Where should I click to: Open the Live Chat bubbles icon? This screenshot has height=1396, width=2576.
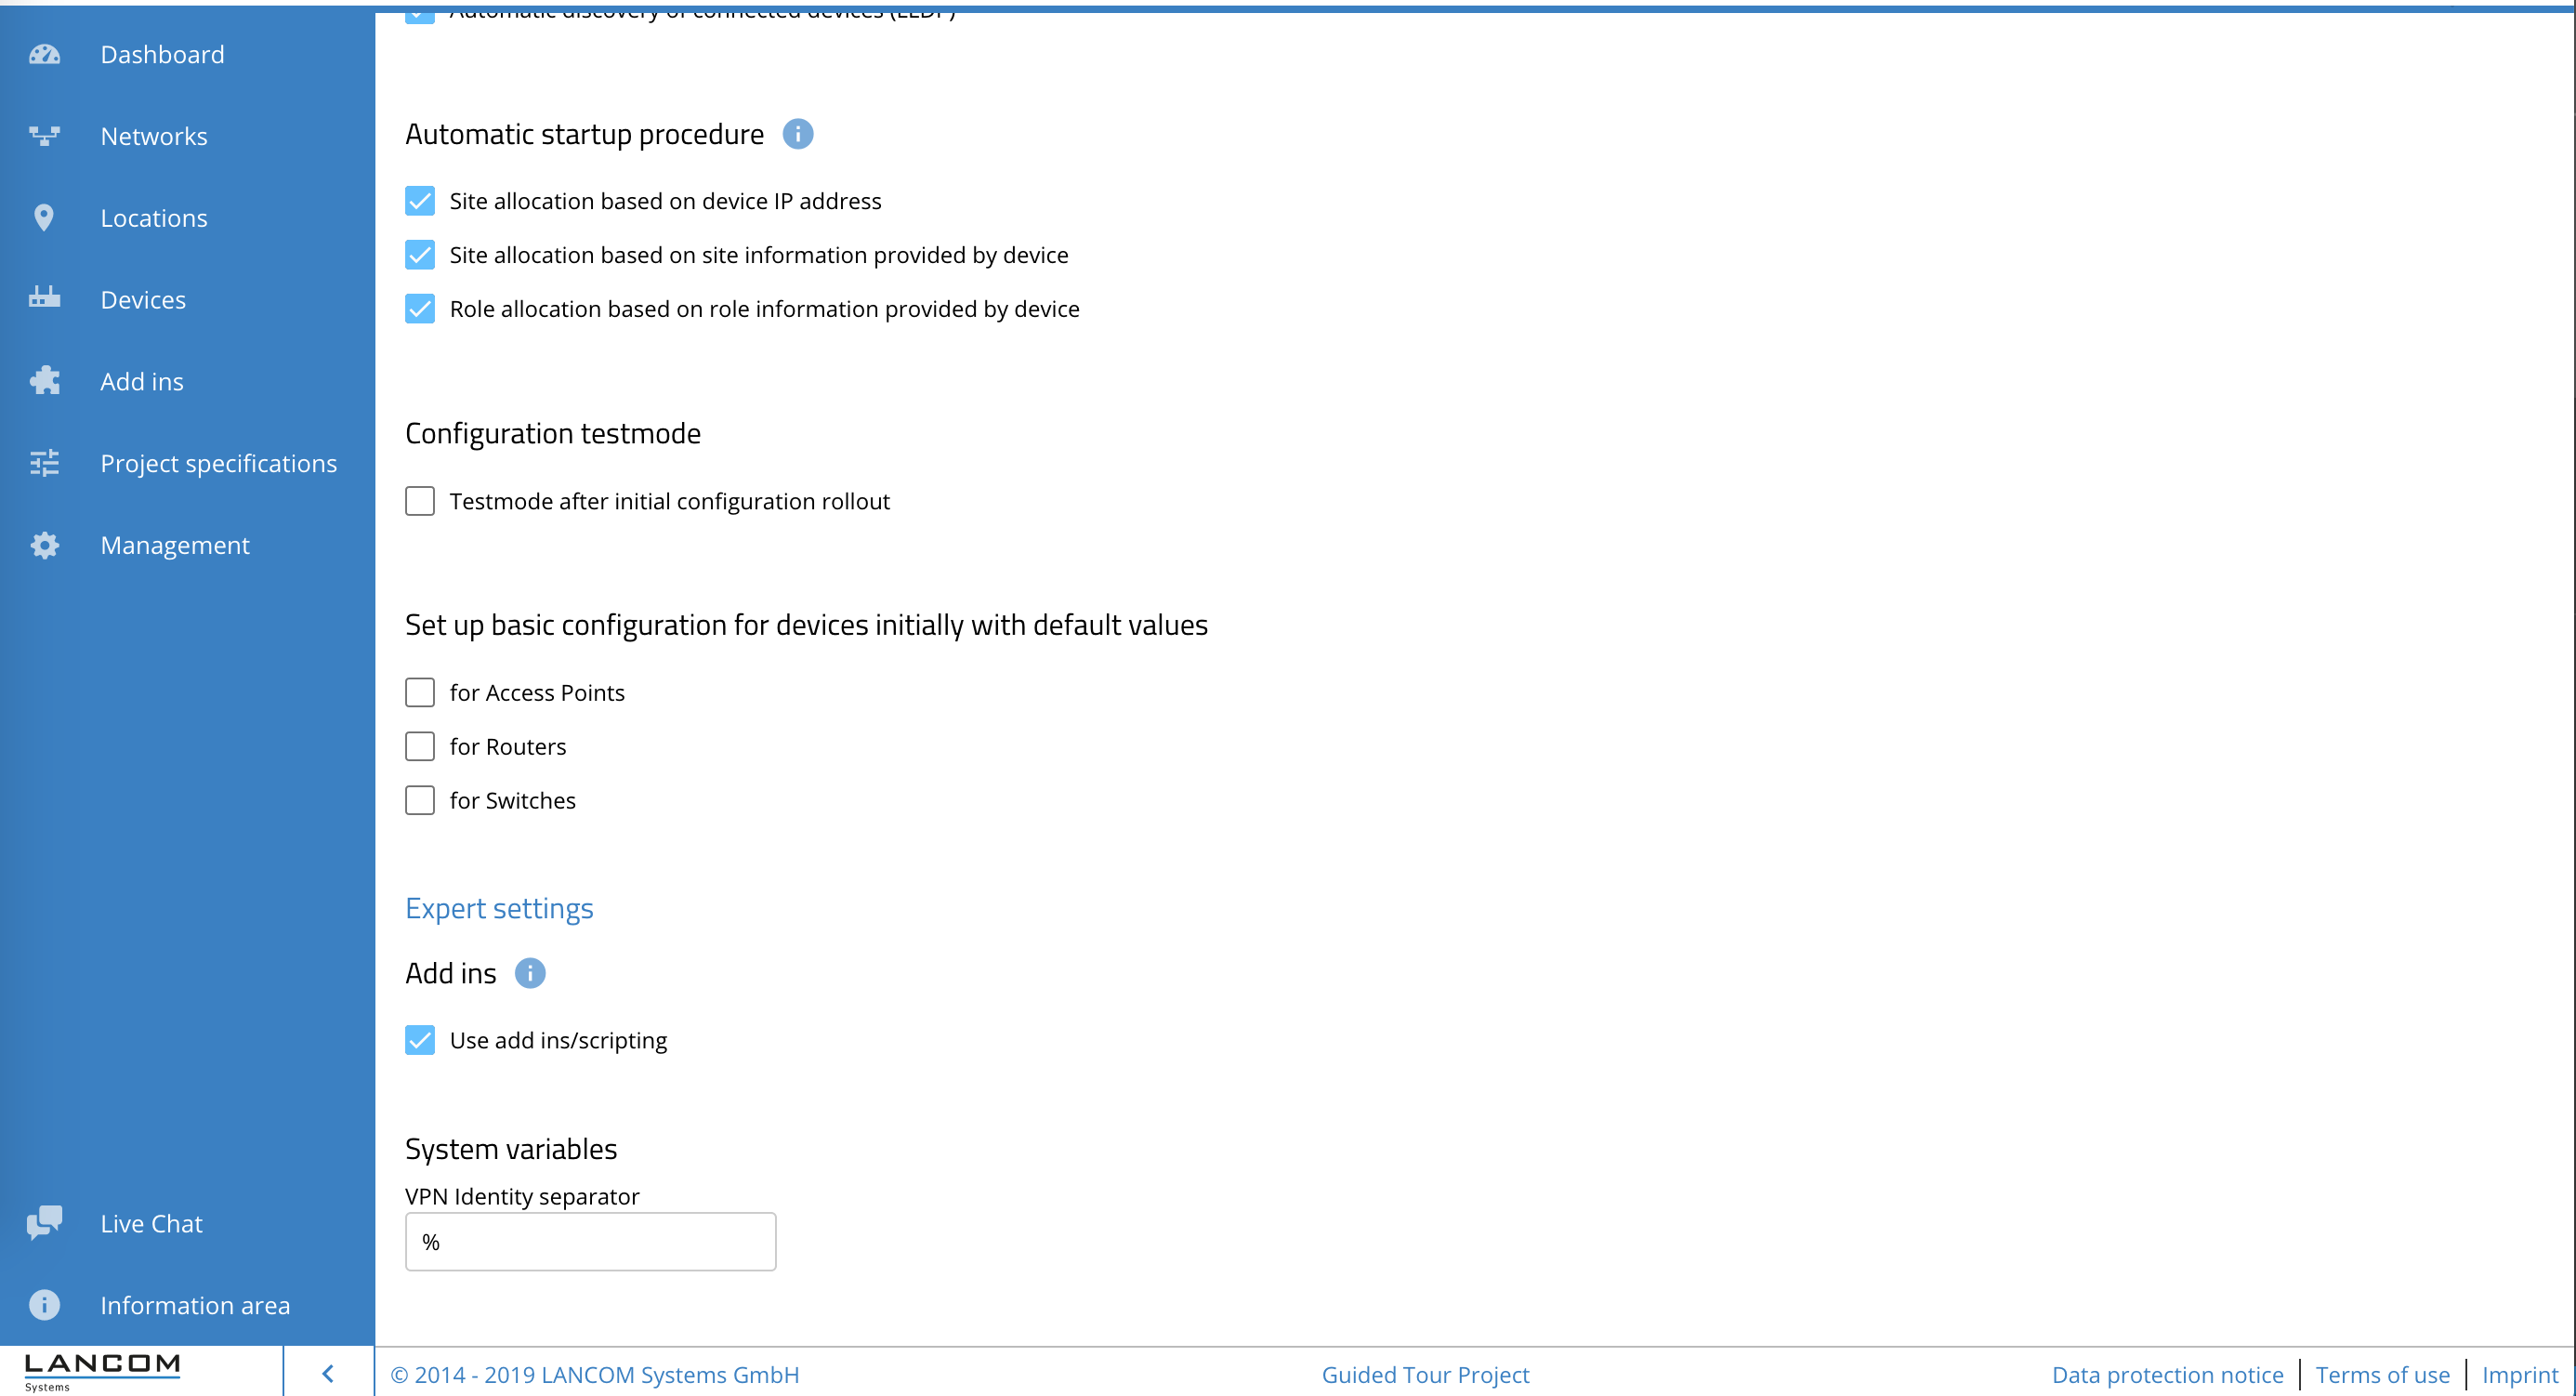(44, 1222)
